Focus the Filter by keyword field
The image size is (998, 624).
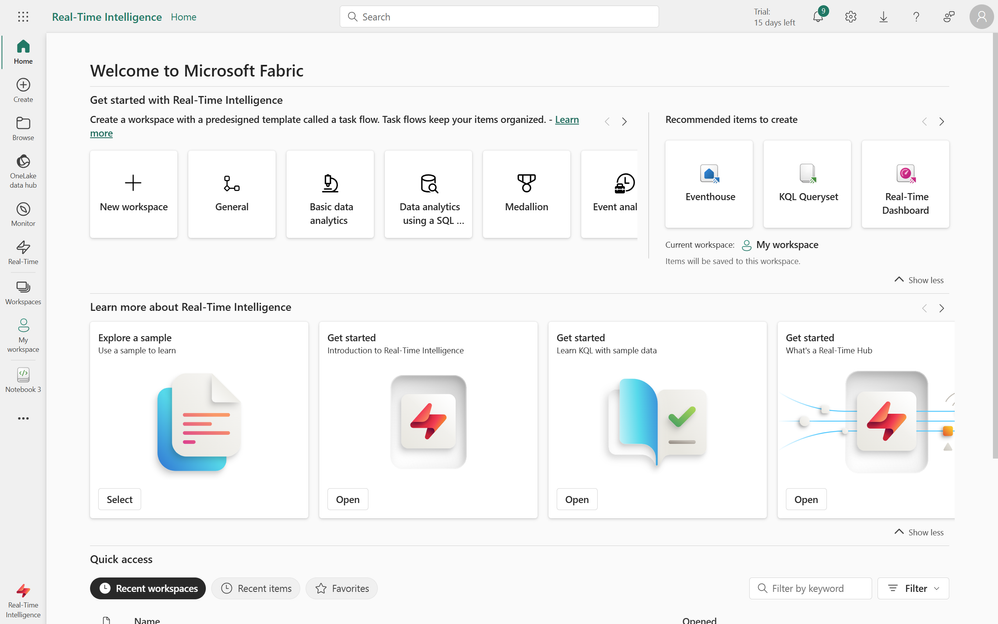810,588
